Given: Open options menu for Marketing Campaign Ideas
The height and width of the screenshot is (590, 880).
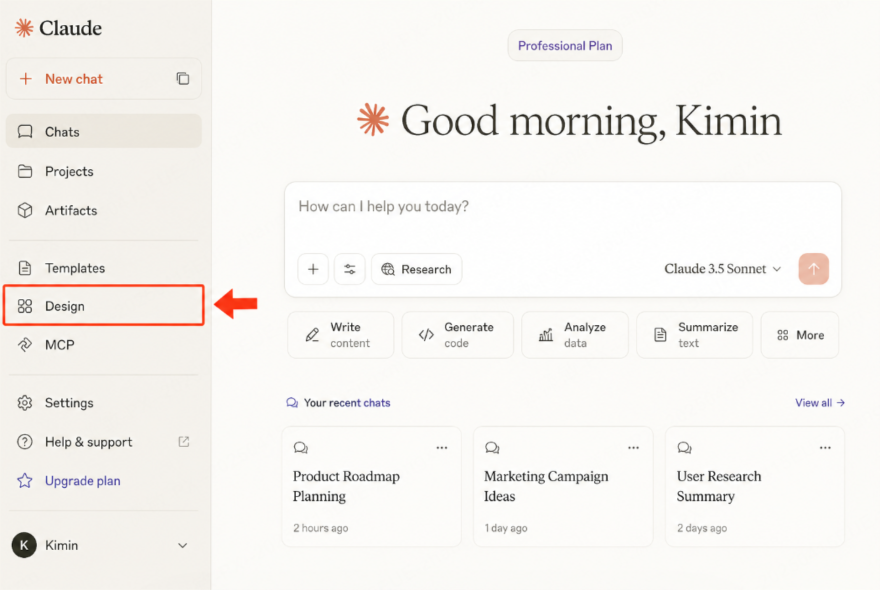Looking at the screenshot, I should [633, 447].
